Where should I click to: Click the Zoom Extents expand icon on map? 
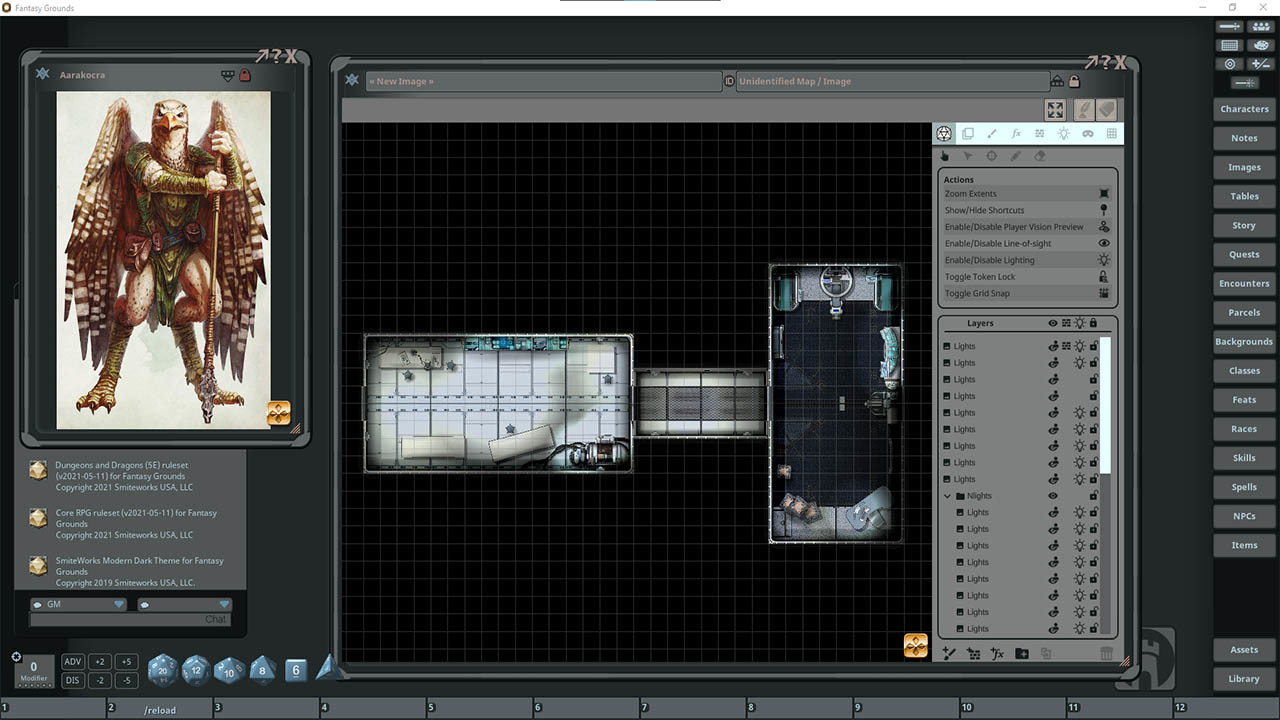tap(1054, 109)
